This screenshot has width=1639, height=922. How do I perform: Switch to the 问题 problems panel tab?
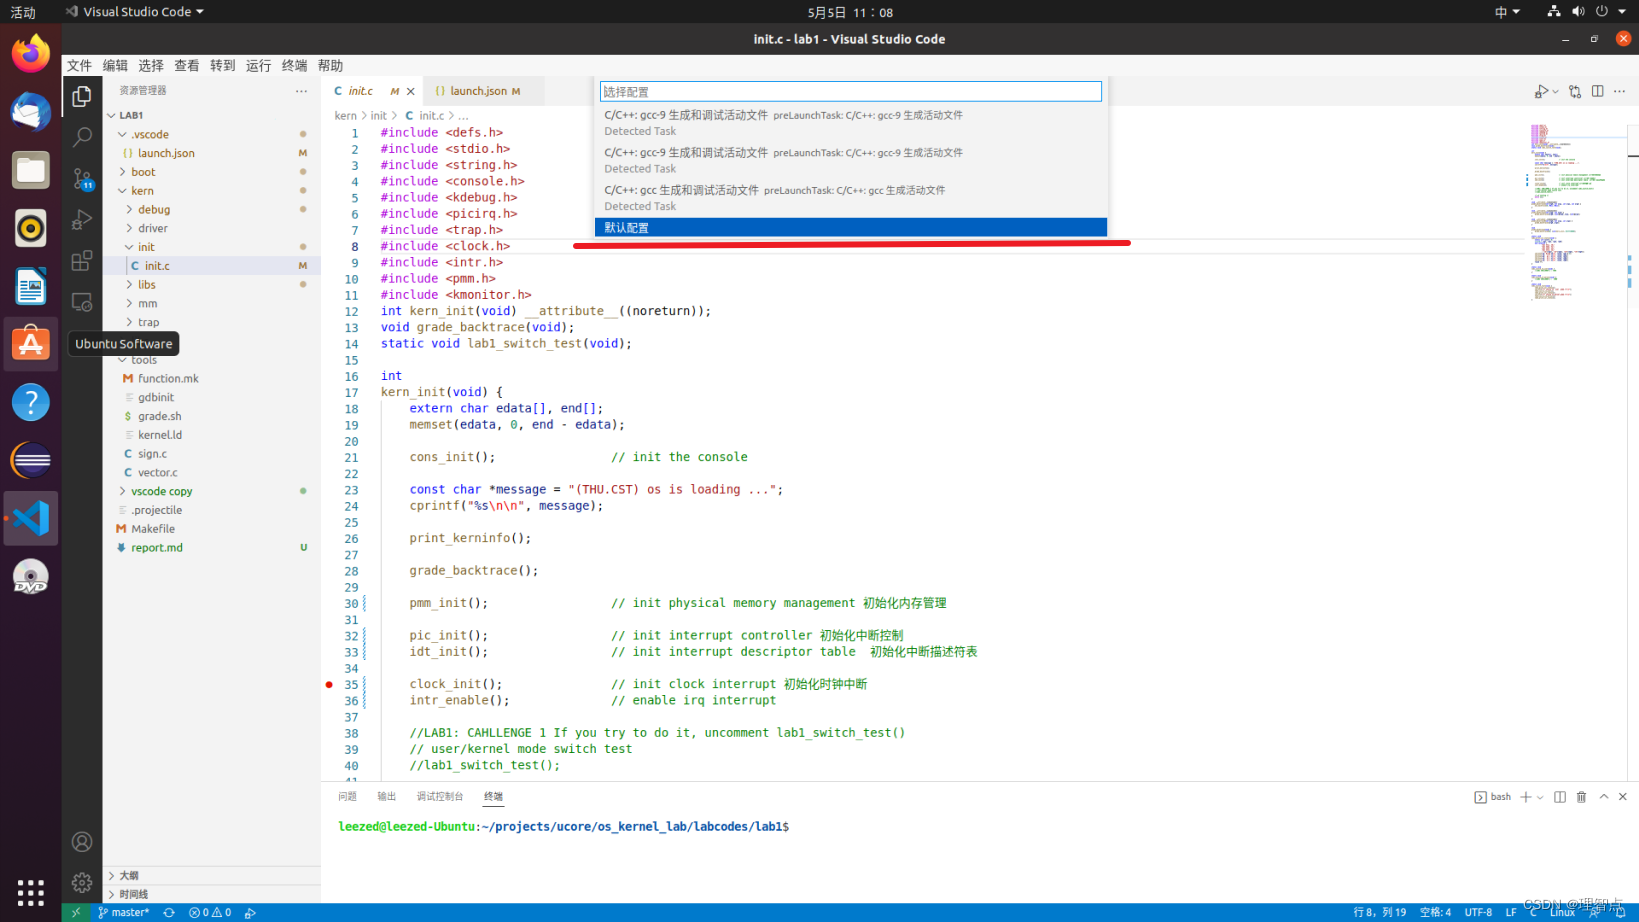click(x=347, y=797)
